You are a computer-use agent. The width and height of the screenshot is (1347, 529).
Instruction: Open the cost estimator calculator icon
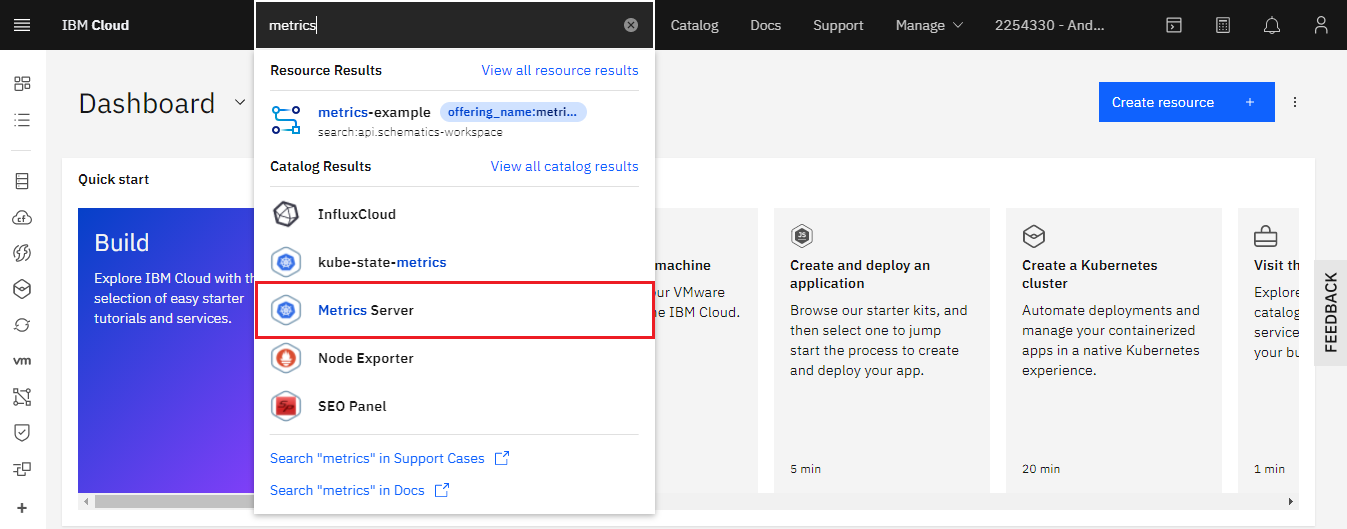[x=1223, y=25]
